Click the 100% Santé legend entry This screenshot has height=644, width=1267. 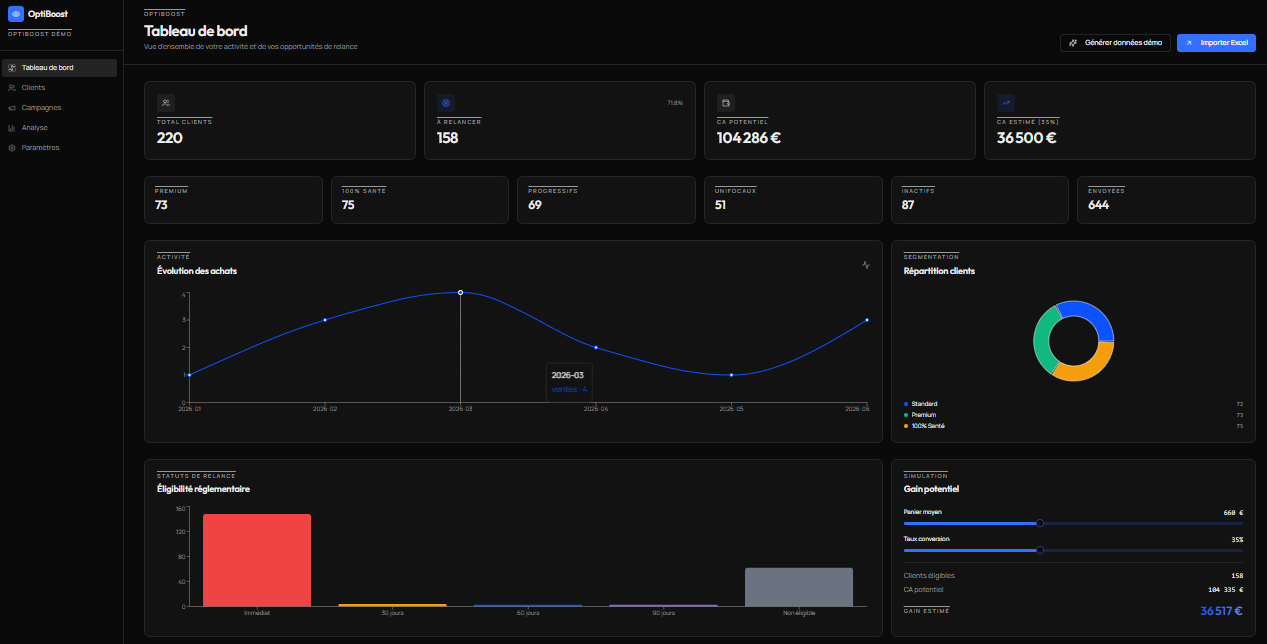click(x=1073, y=426)
